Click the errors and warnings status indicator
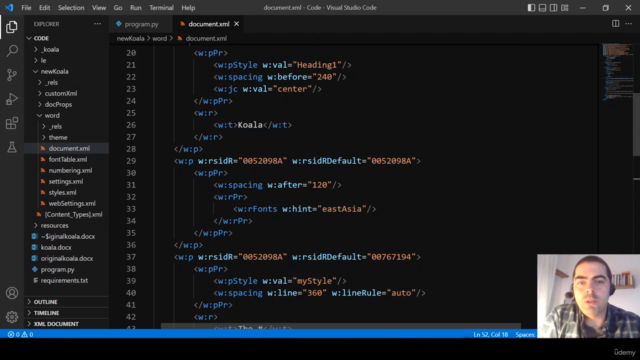 click(x=20, y=334)
